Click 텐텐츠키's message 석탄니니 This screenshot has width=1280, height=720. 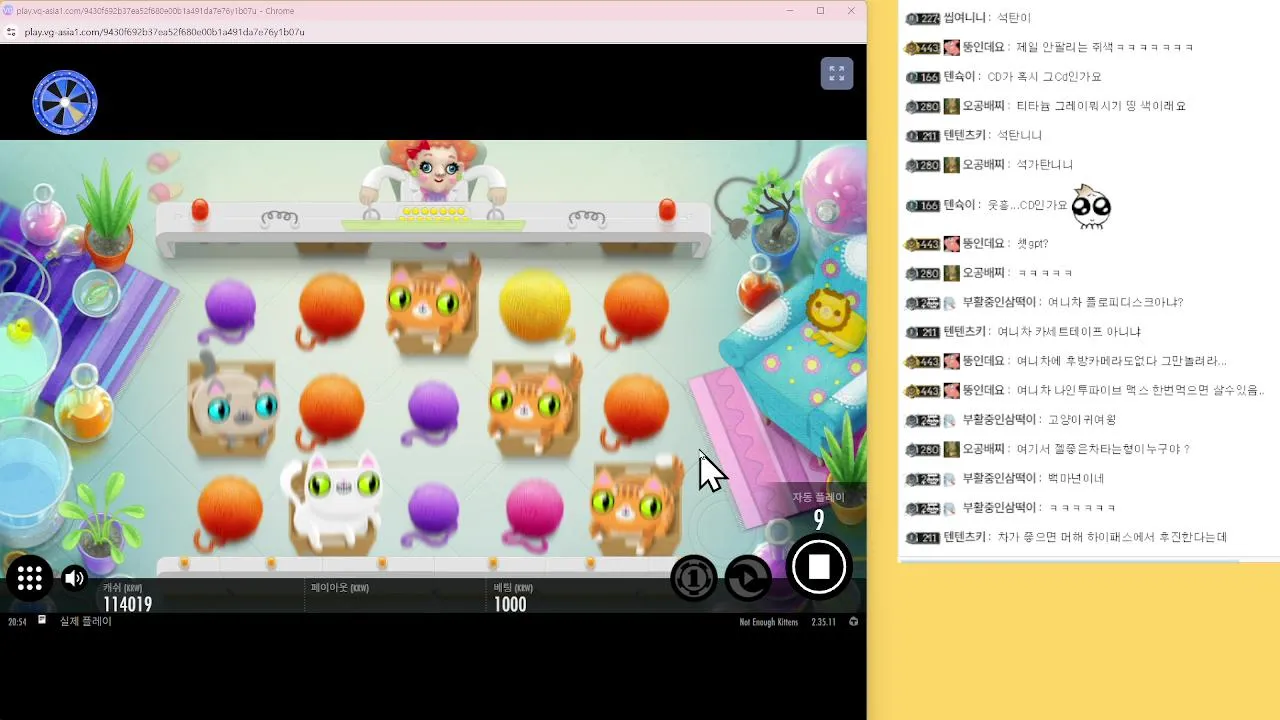point(1019,135)
